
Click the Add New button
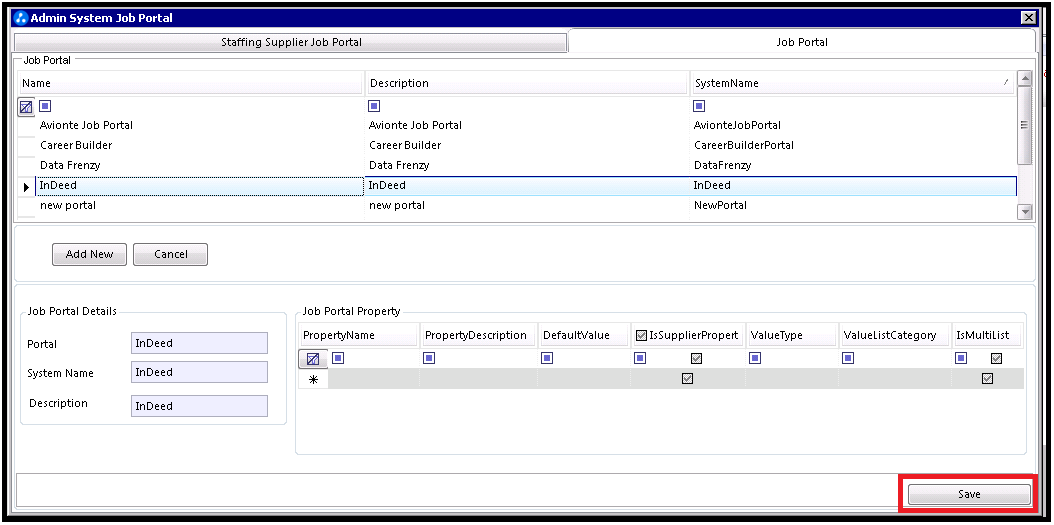(89, 254)
